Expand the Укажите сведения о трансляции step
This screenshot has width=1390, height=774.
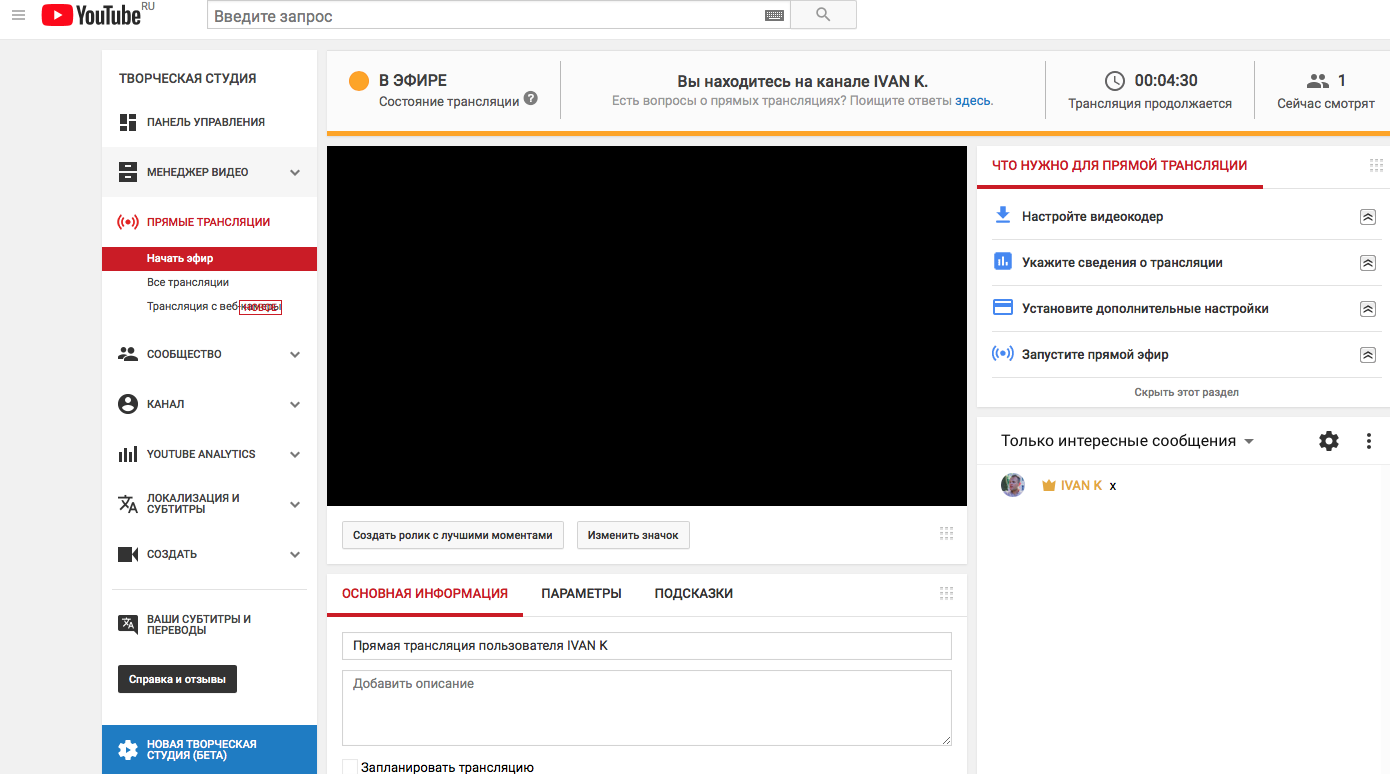click(x=1368, y=263)
